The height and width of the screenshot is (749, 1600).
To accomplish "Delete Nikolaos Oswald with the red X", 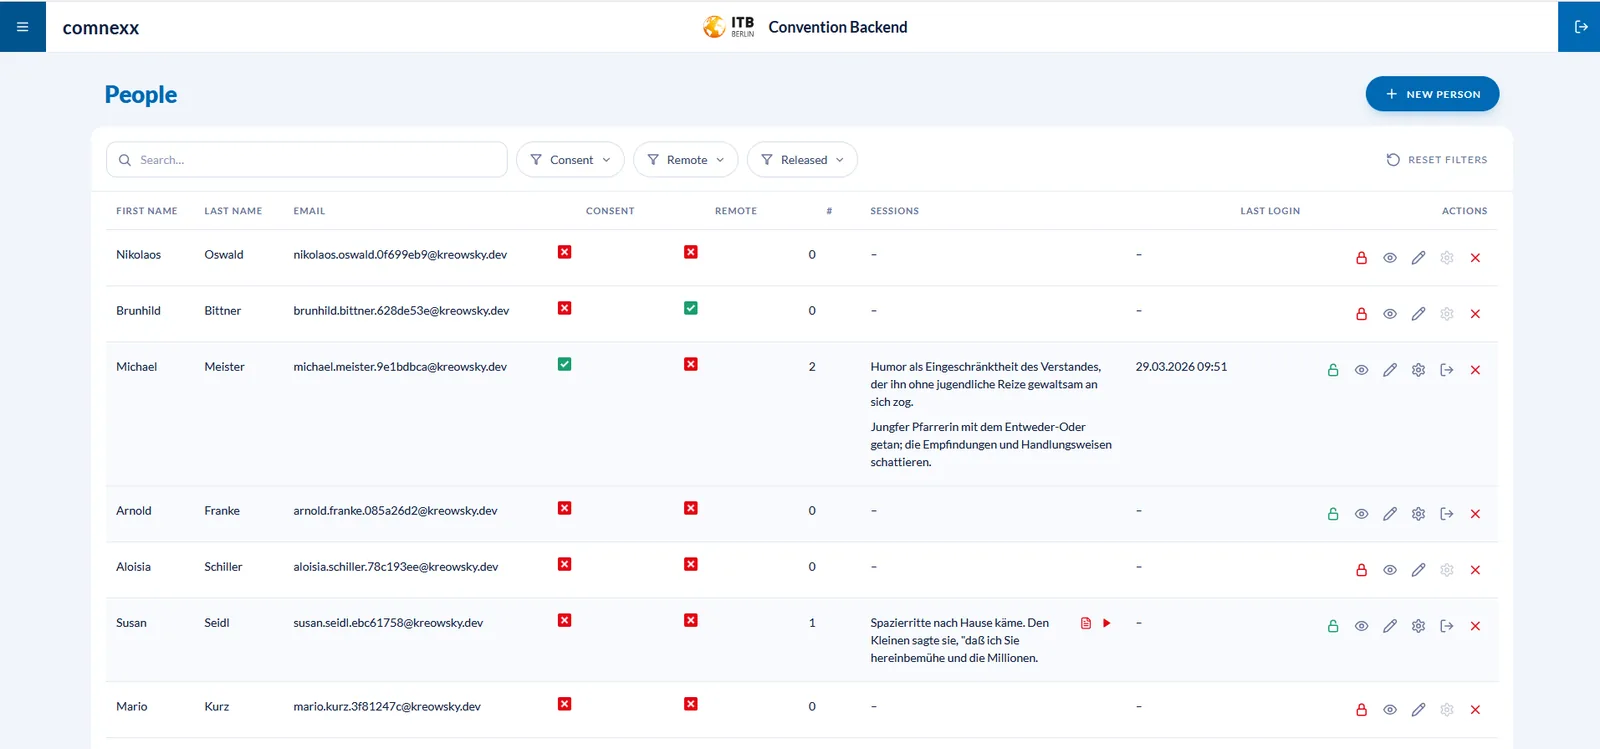I will [1475, 258].
